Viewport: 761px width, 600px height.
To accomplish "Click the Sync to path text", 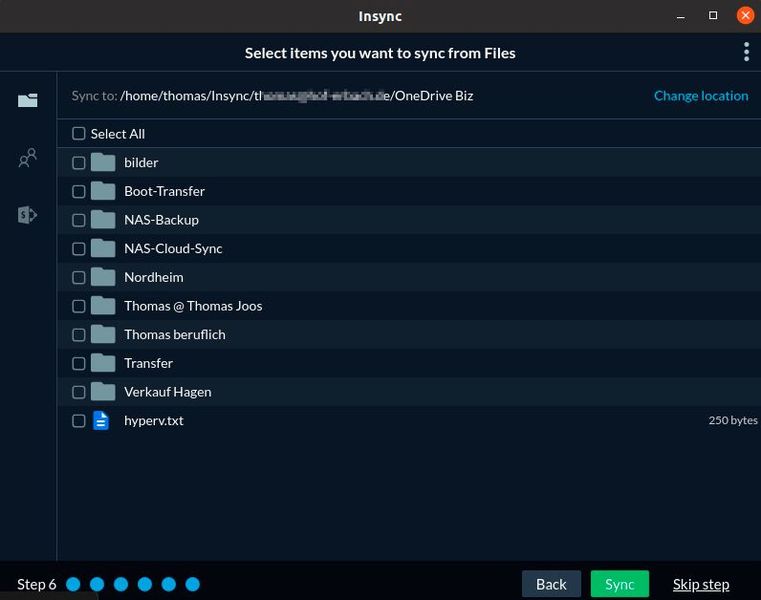I will tap(272, 96).
